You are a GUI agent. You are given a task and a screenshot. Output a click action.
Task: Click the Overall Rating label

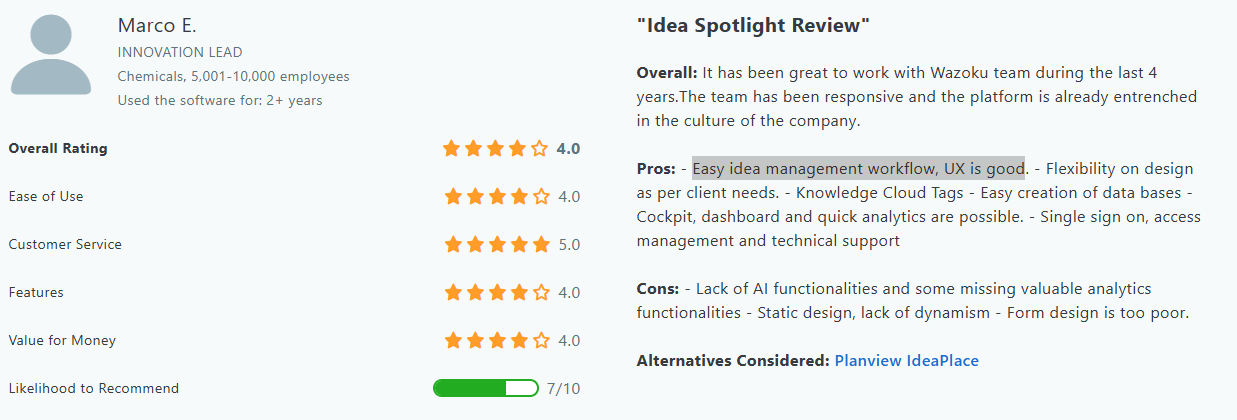(x=58, y=149)
